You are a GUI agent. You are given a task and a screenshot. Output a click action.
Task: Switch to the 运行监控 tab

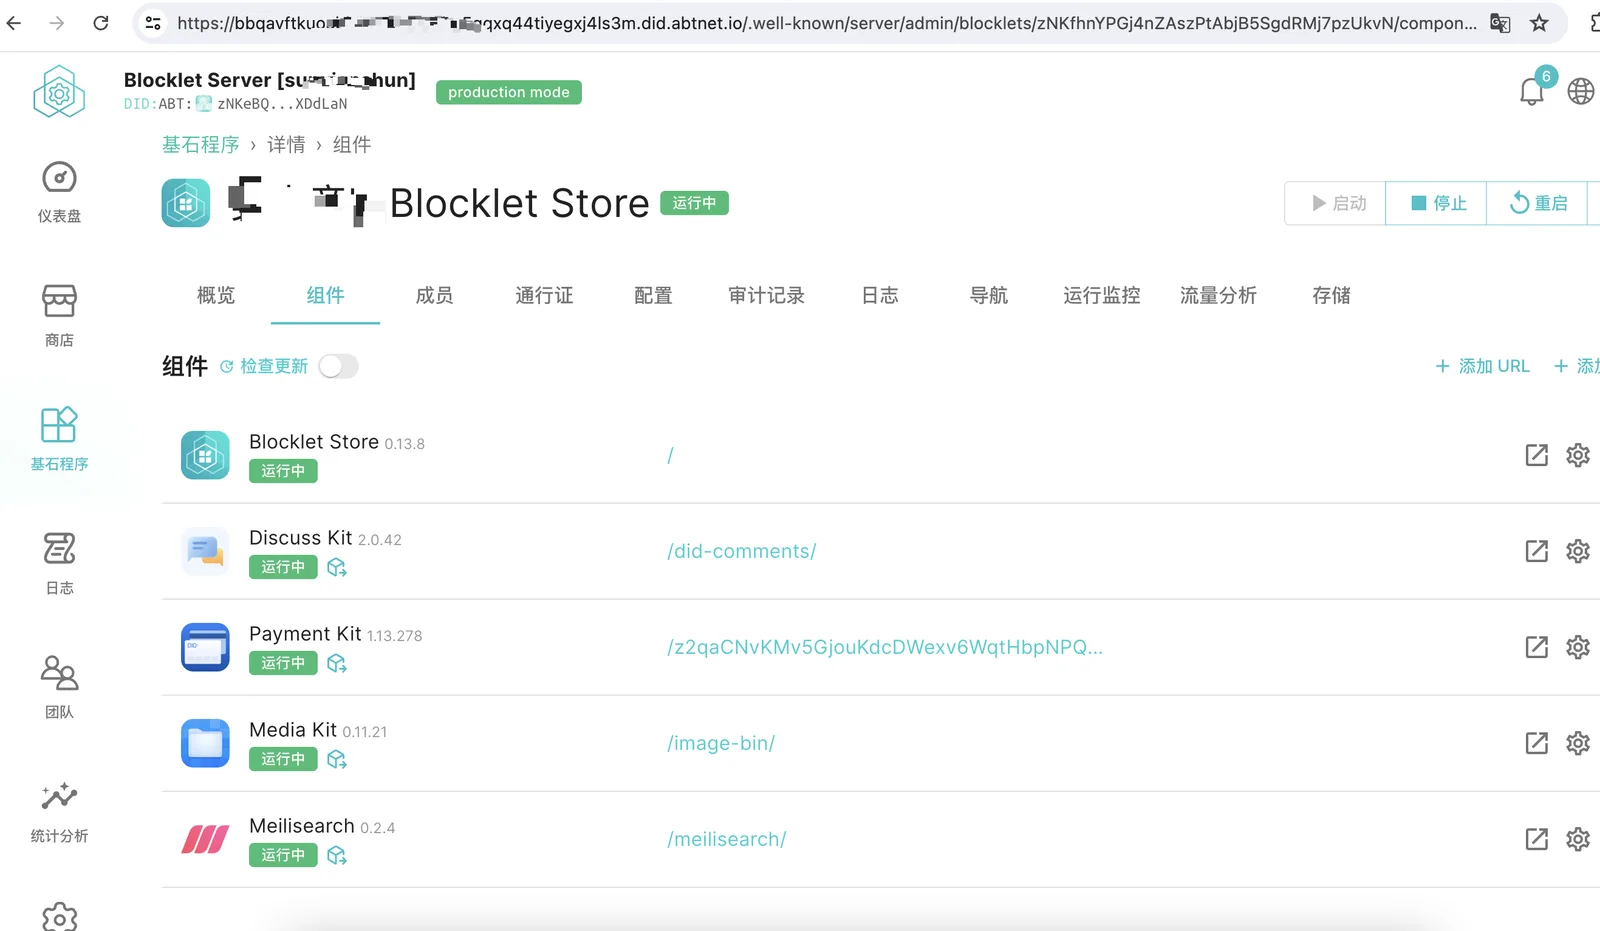1102,295
